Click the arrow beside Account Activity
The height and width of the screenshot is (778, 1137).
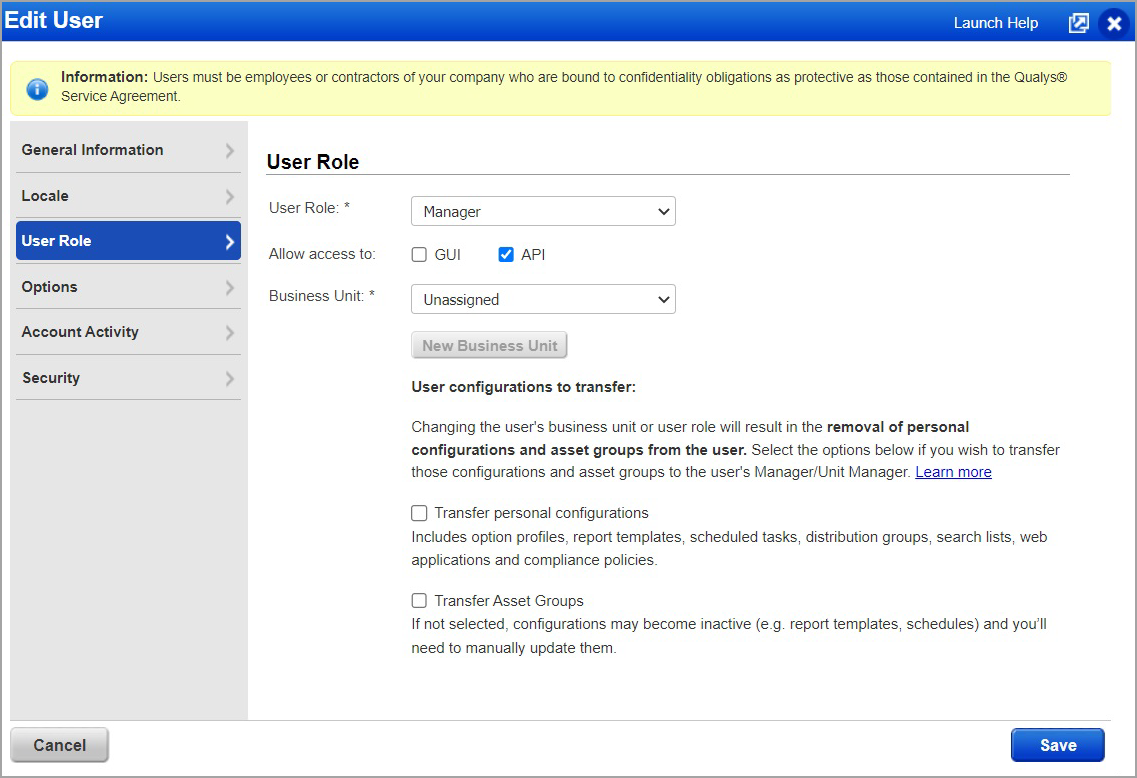click(230, 332)
